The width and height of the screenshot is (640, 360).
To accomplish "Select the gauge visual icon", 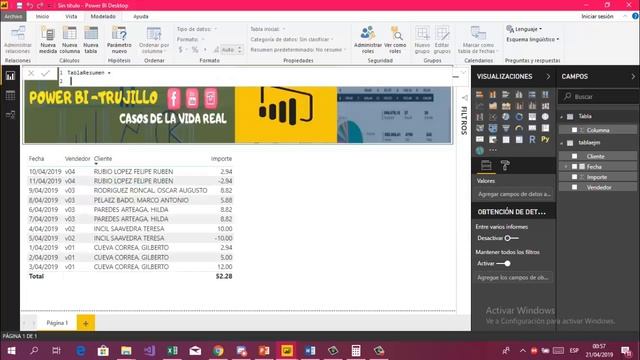I will click(x=519, y=128).
